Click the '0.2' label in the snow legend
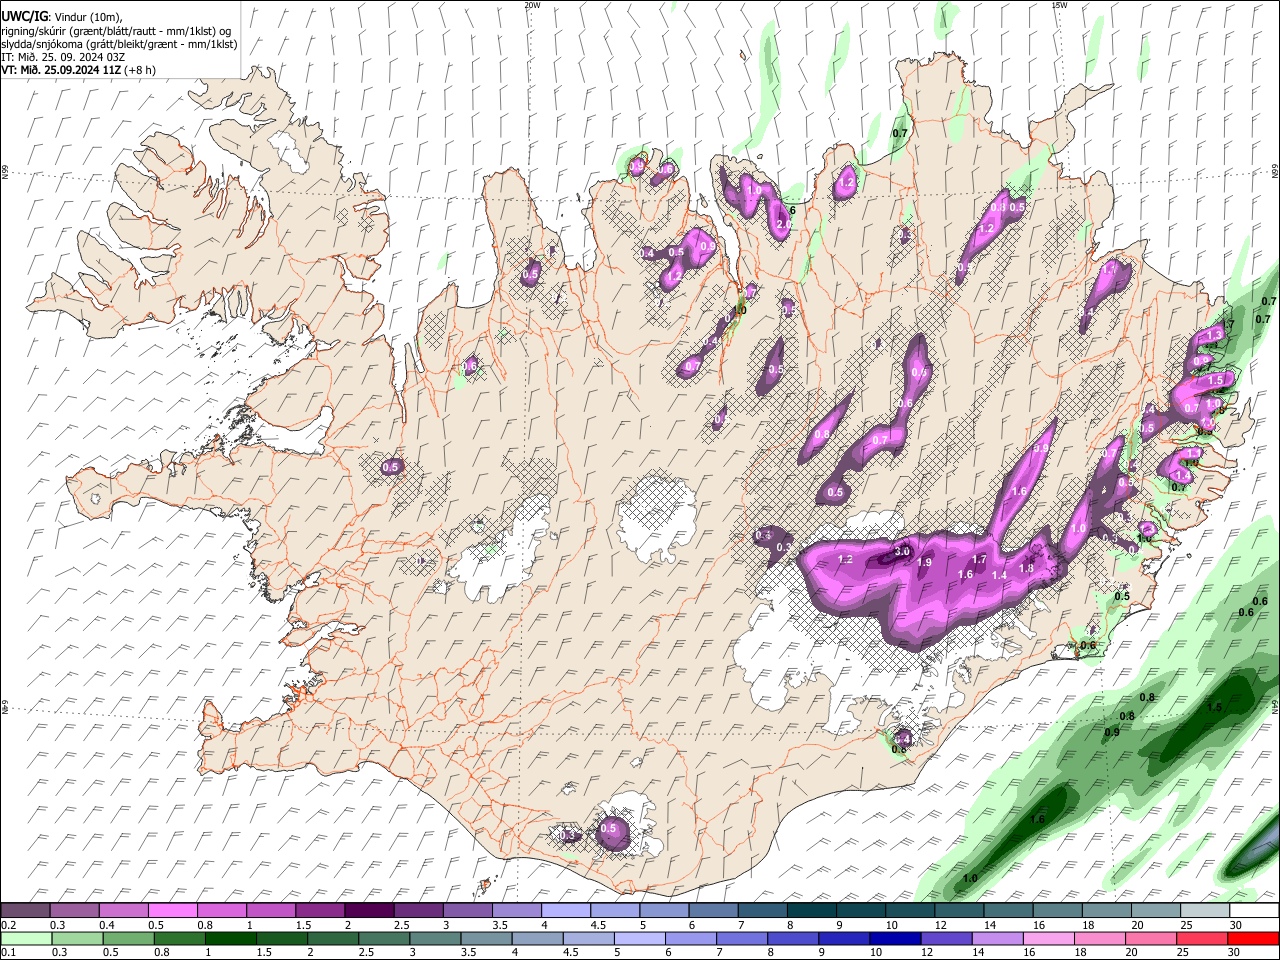1280x960 pixels. [x=8, y=925]
